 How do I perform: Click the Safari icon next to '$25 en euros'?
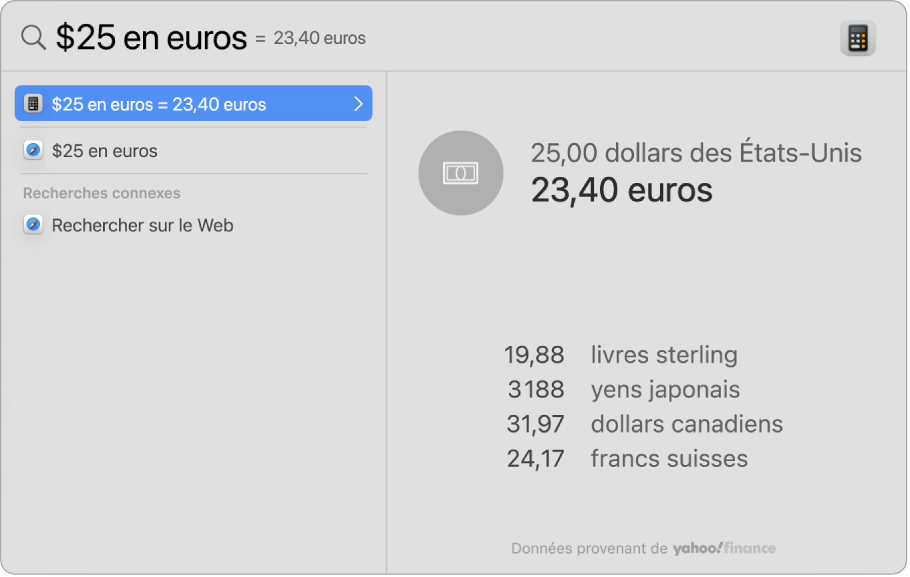tap(33, 150)
